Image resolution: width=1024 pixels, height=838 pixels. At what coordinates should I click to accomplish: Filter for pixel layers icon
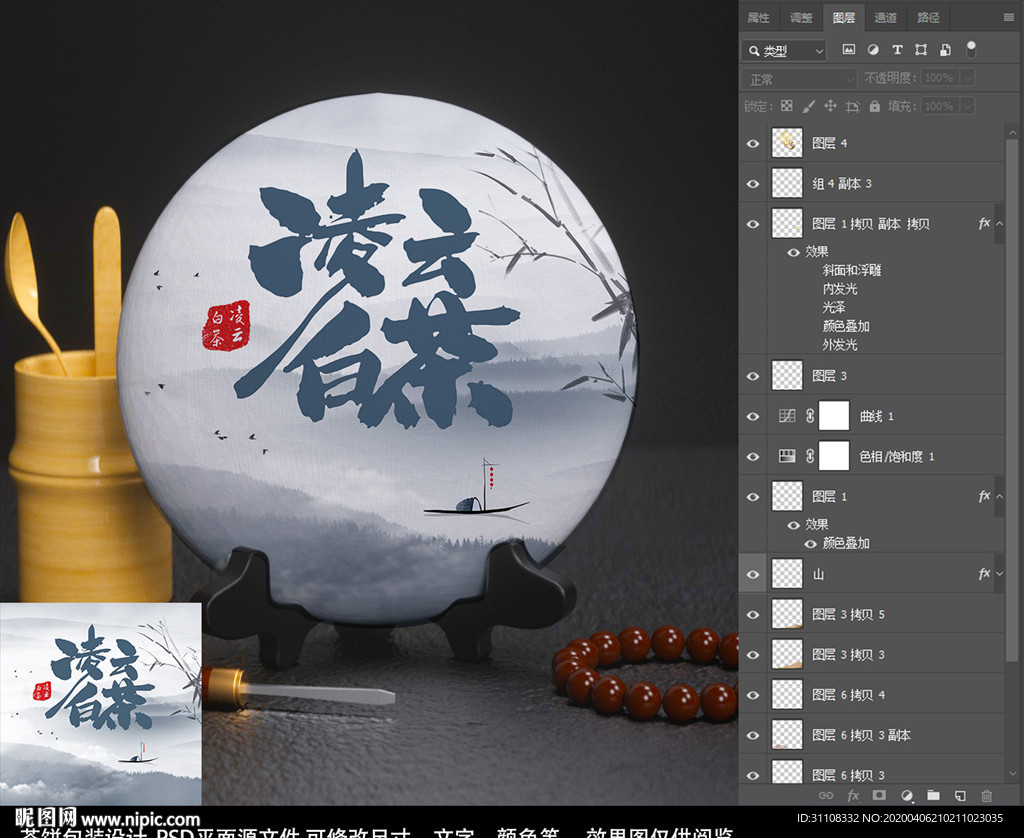click(848, 50)
